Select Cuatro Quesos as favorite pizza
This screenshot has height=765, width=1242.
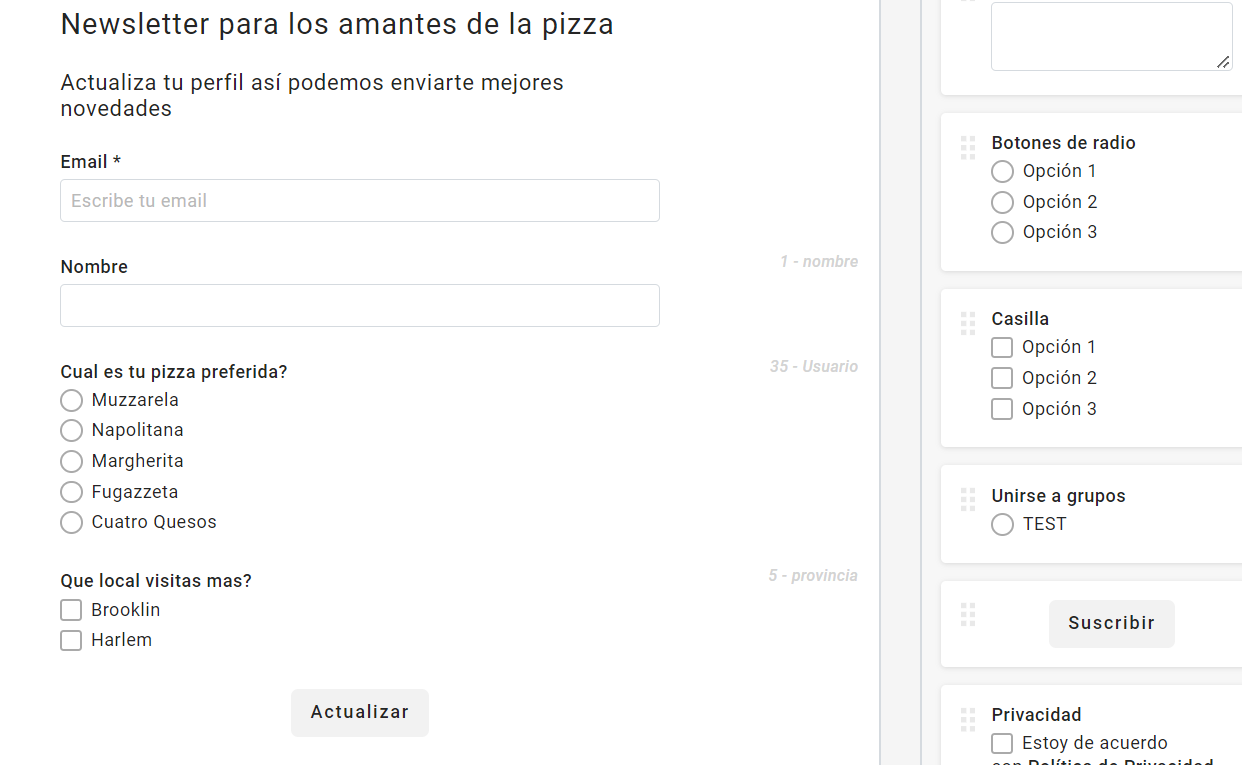(71, 523)
